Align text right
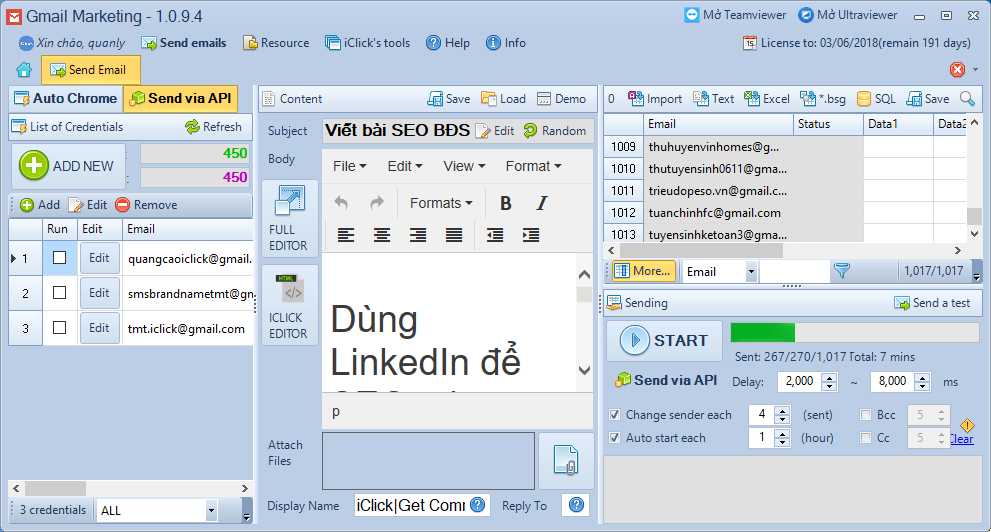This screenshot has width=991, height=532. [418, 236]
